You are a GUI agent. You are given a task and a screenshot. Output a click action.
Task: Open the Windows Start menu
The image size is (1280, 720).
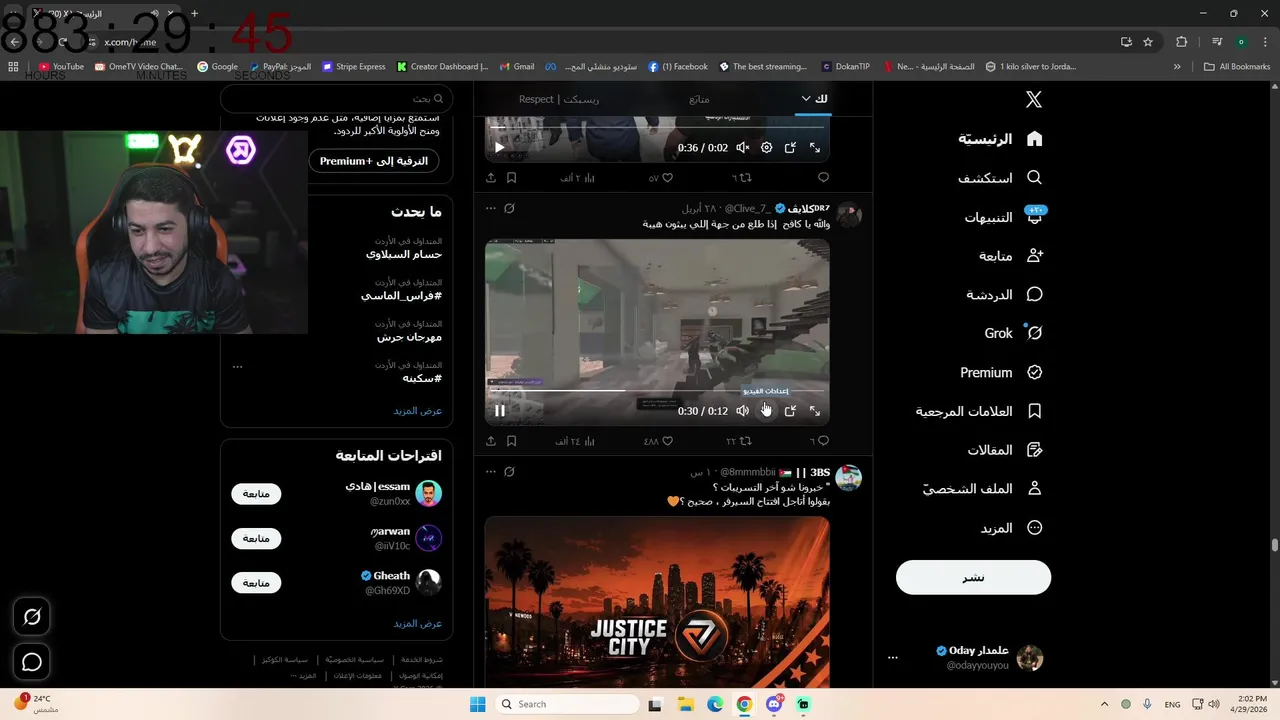point(478,704)
